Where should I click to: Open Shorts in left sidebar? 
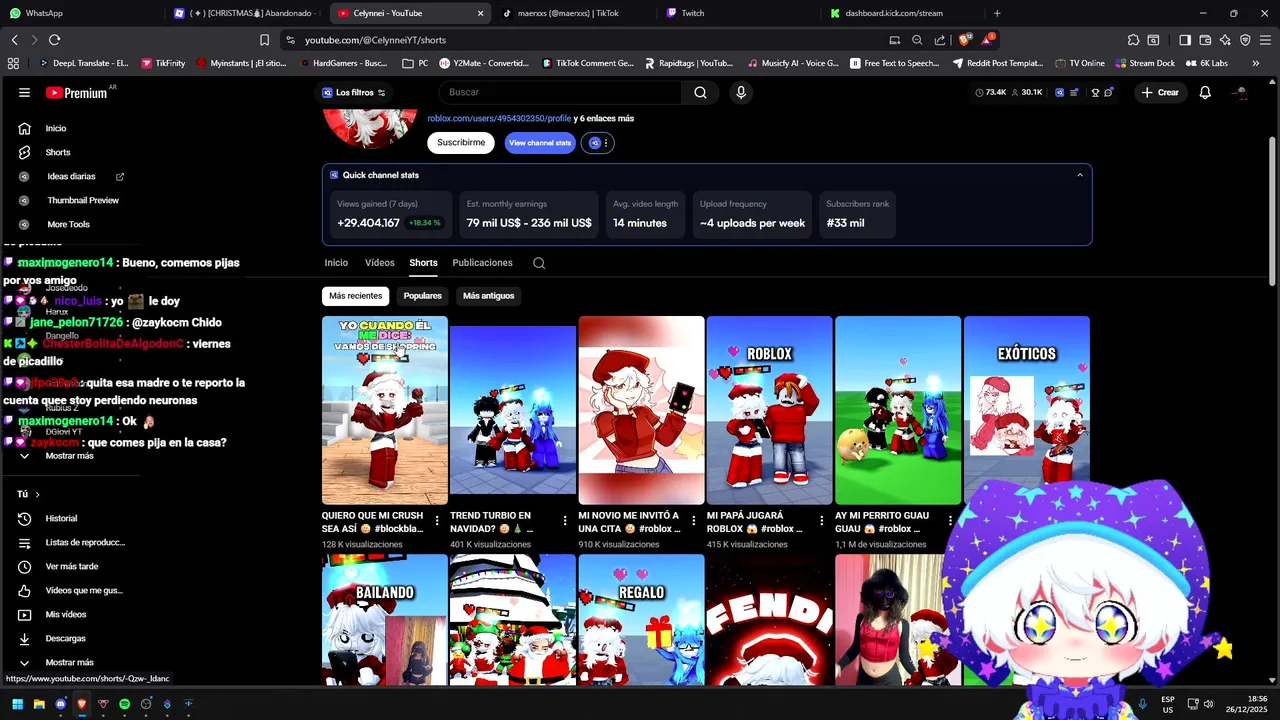[58, 152]
